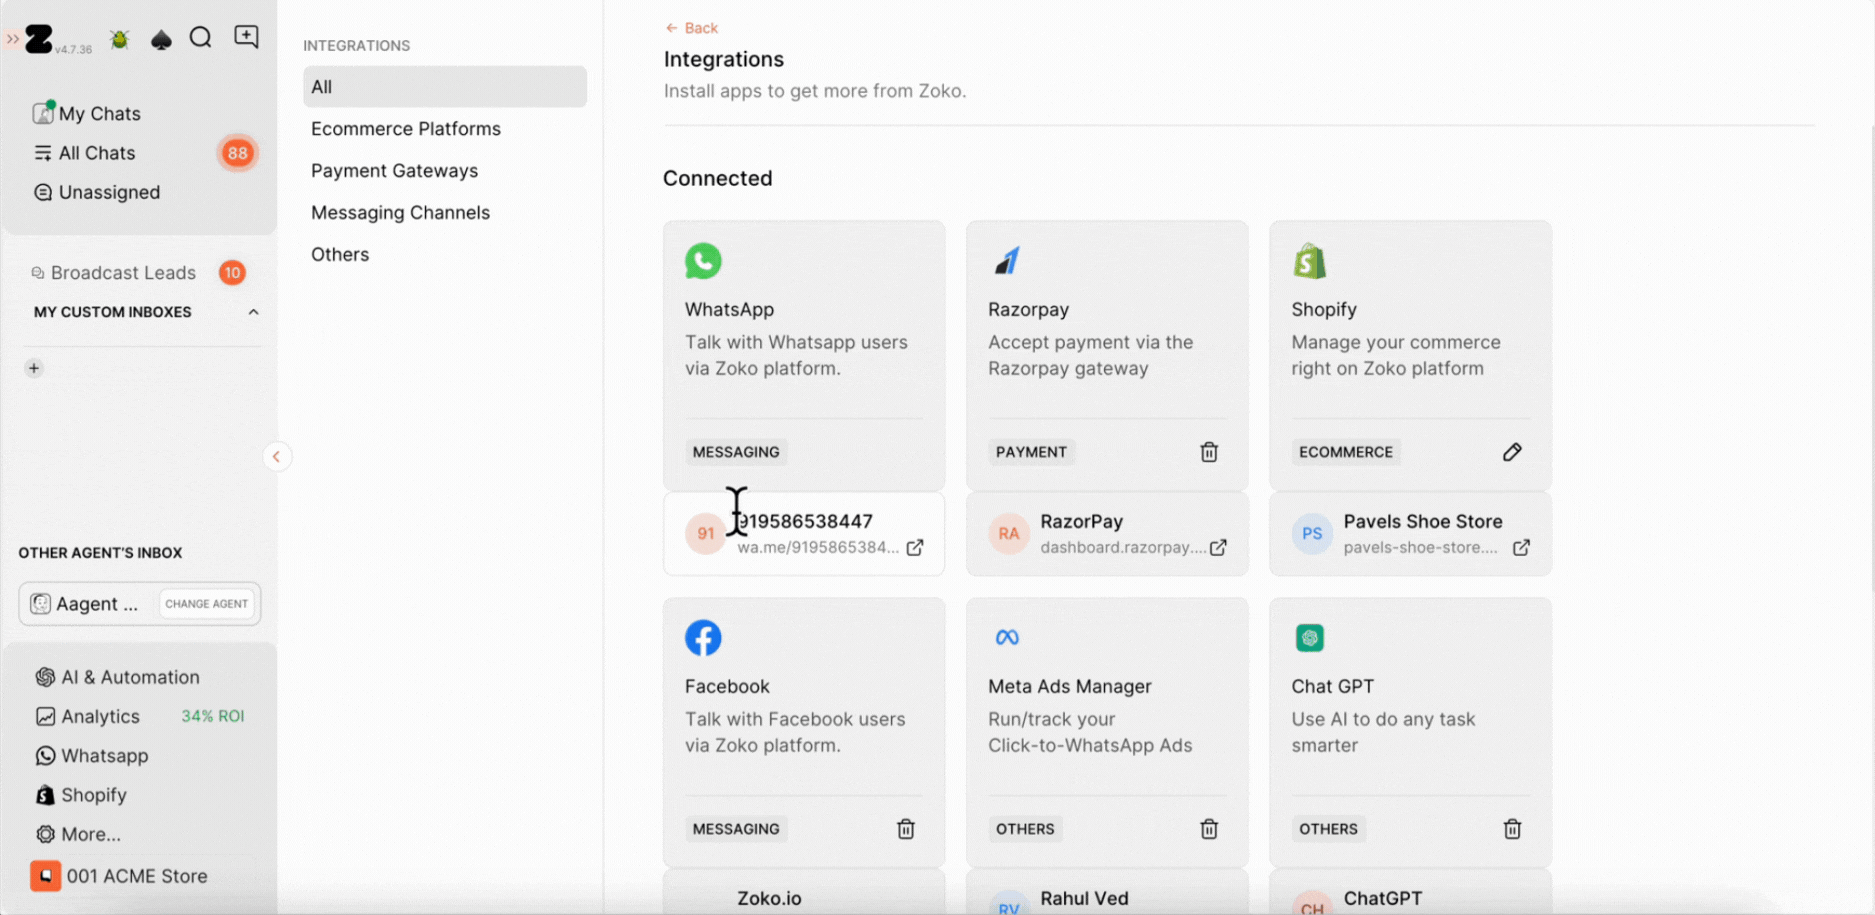Image resolution: width=1875 pixels, height=915 pixels.
Task: Open Shopify in sidebar
Action: 81,795
